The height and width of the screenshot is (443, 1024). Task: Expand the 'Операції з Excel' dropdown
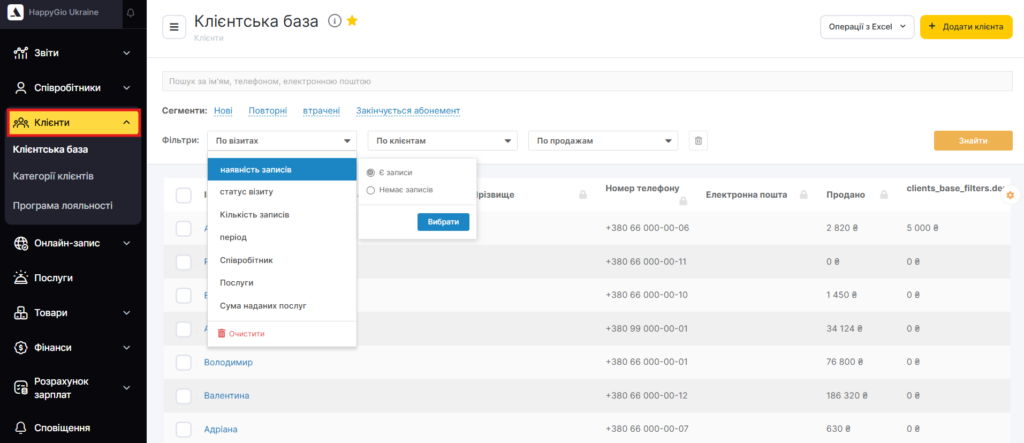(x=865, y=27)
